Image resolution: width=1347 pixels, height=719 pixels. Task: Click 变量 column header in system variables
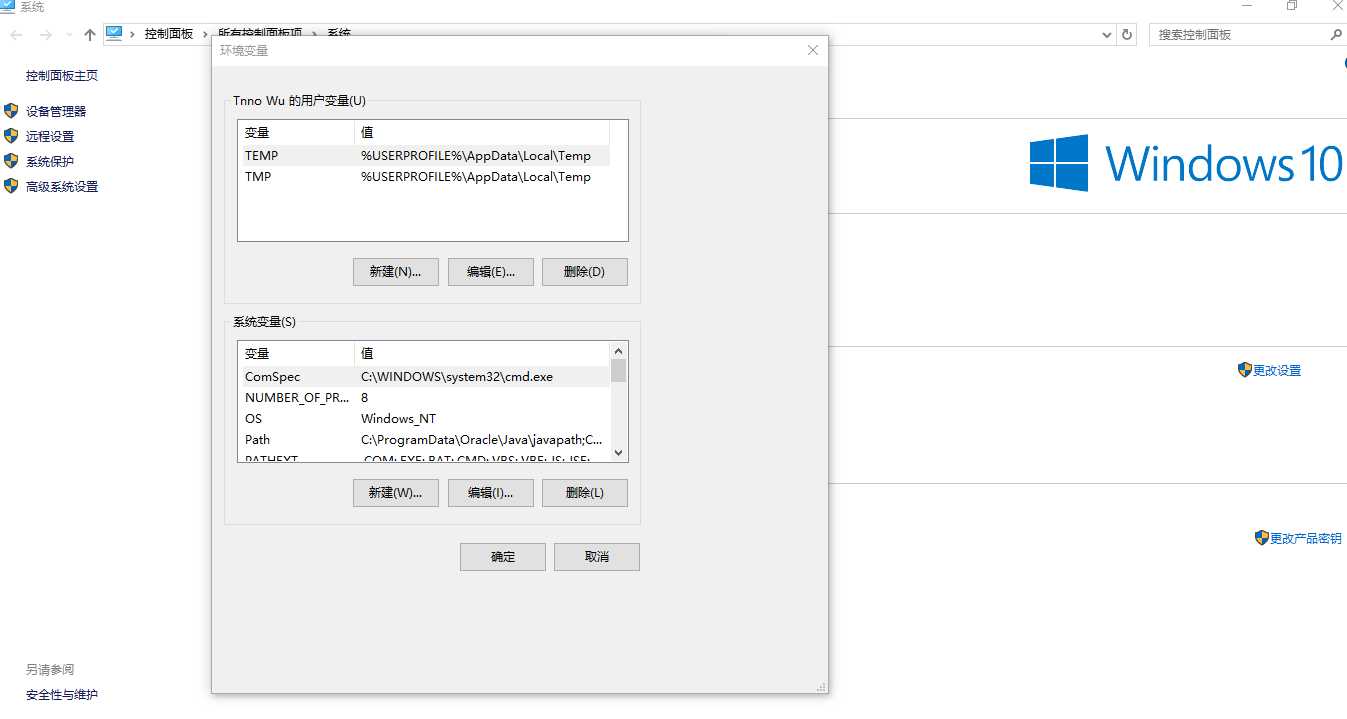coord(296,353)
